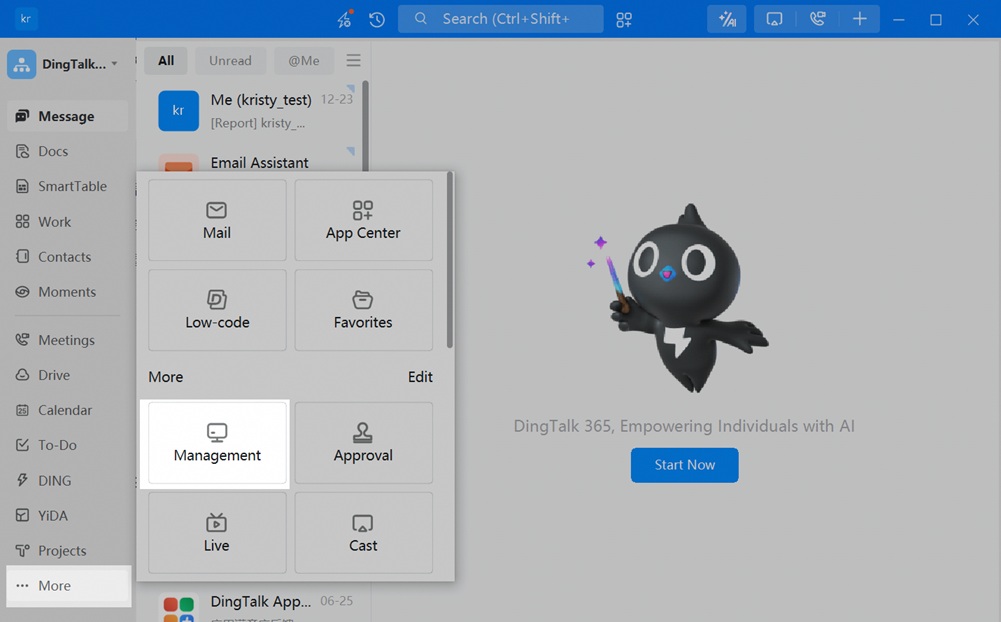This screenshot has height=622, width=1001.
Task: Open To-Do from the sidebar
Action: [x=68, y=445]
